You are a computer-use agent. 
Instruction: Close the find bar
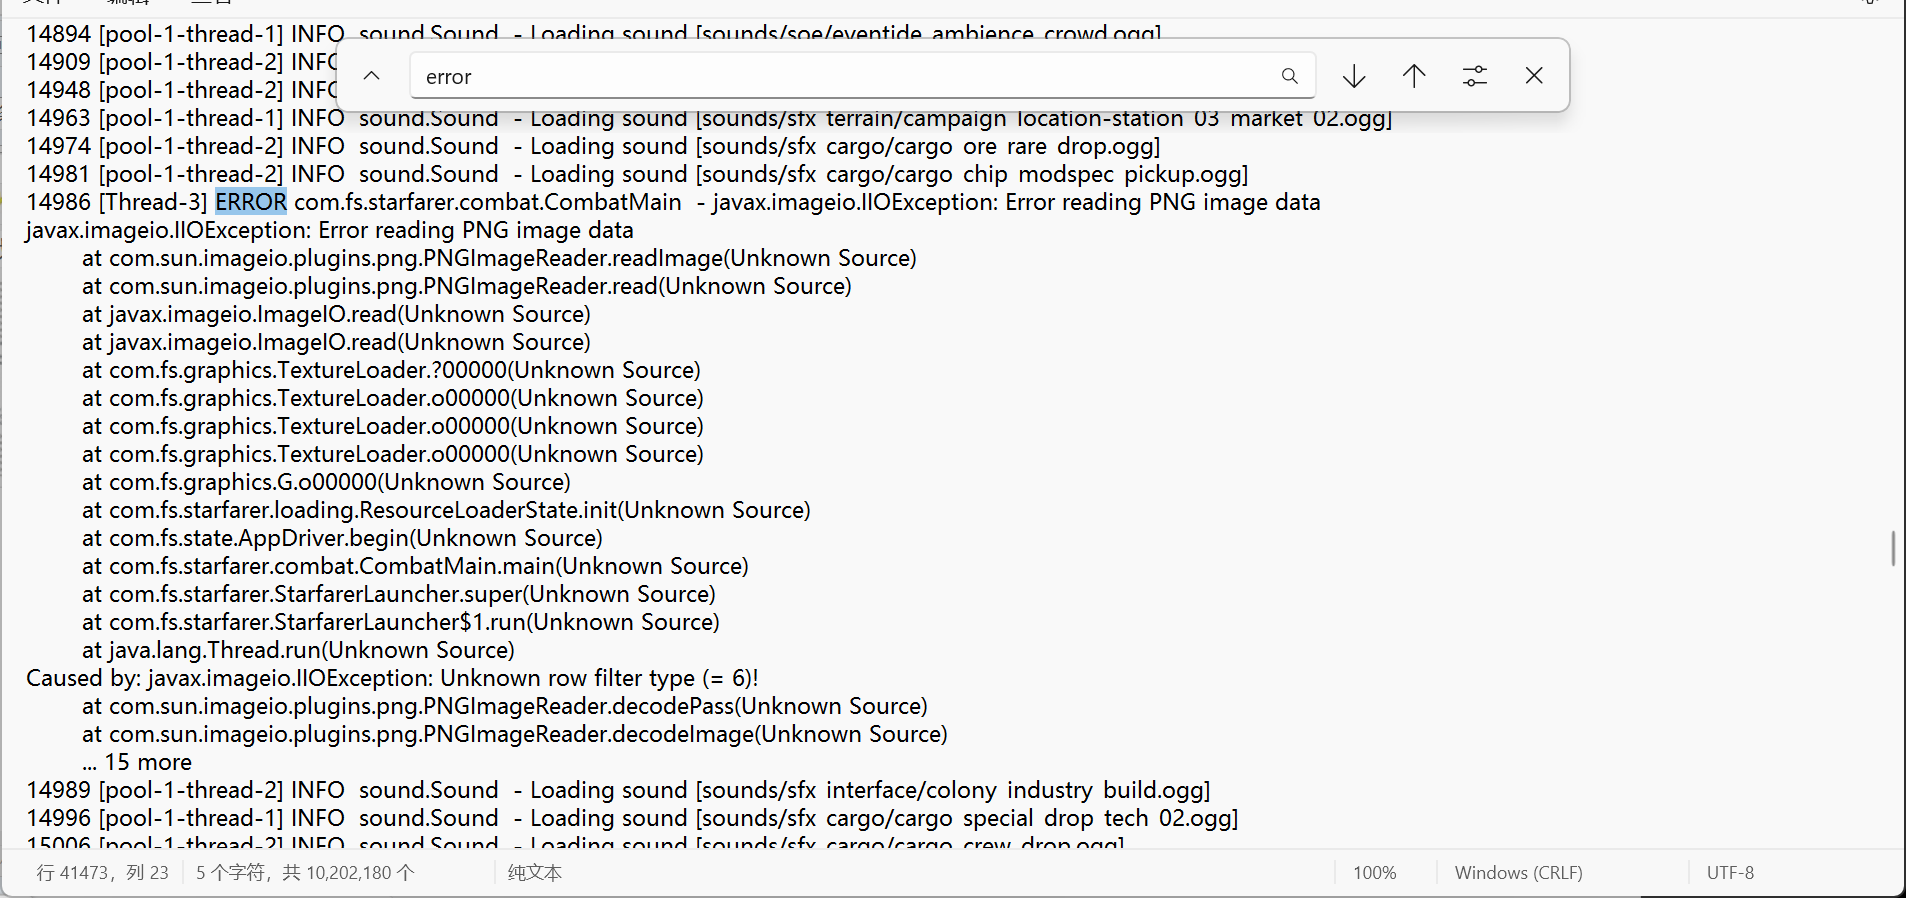coord(1534,76)
